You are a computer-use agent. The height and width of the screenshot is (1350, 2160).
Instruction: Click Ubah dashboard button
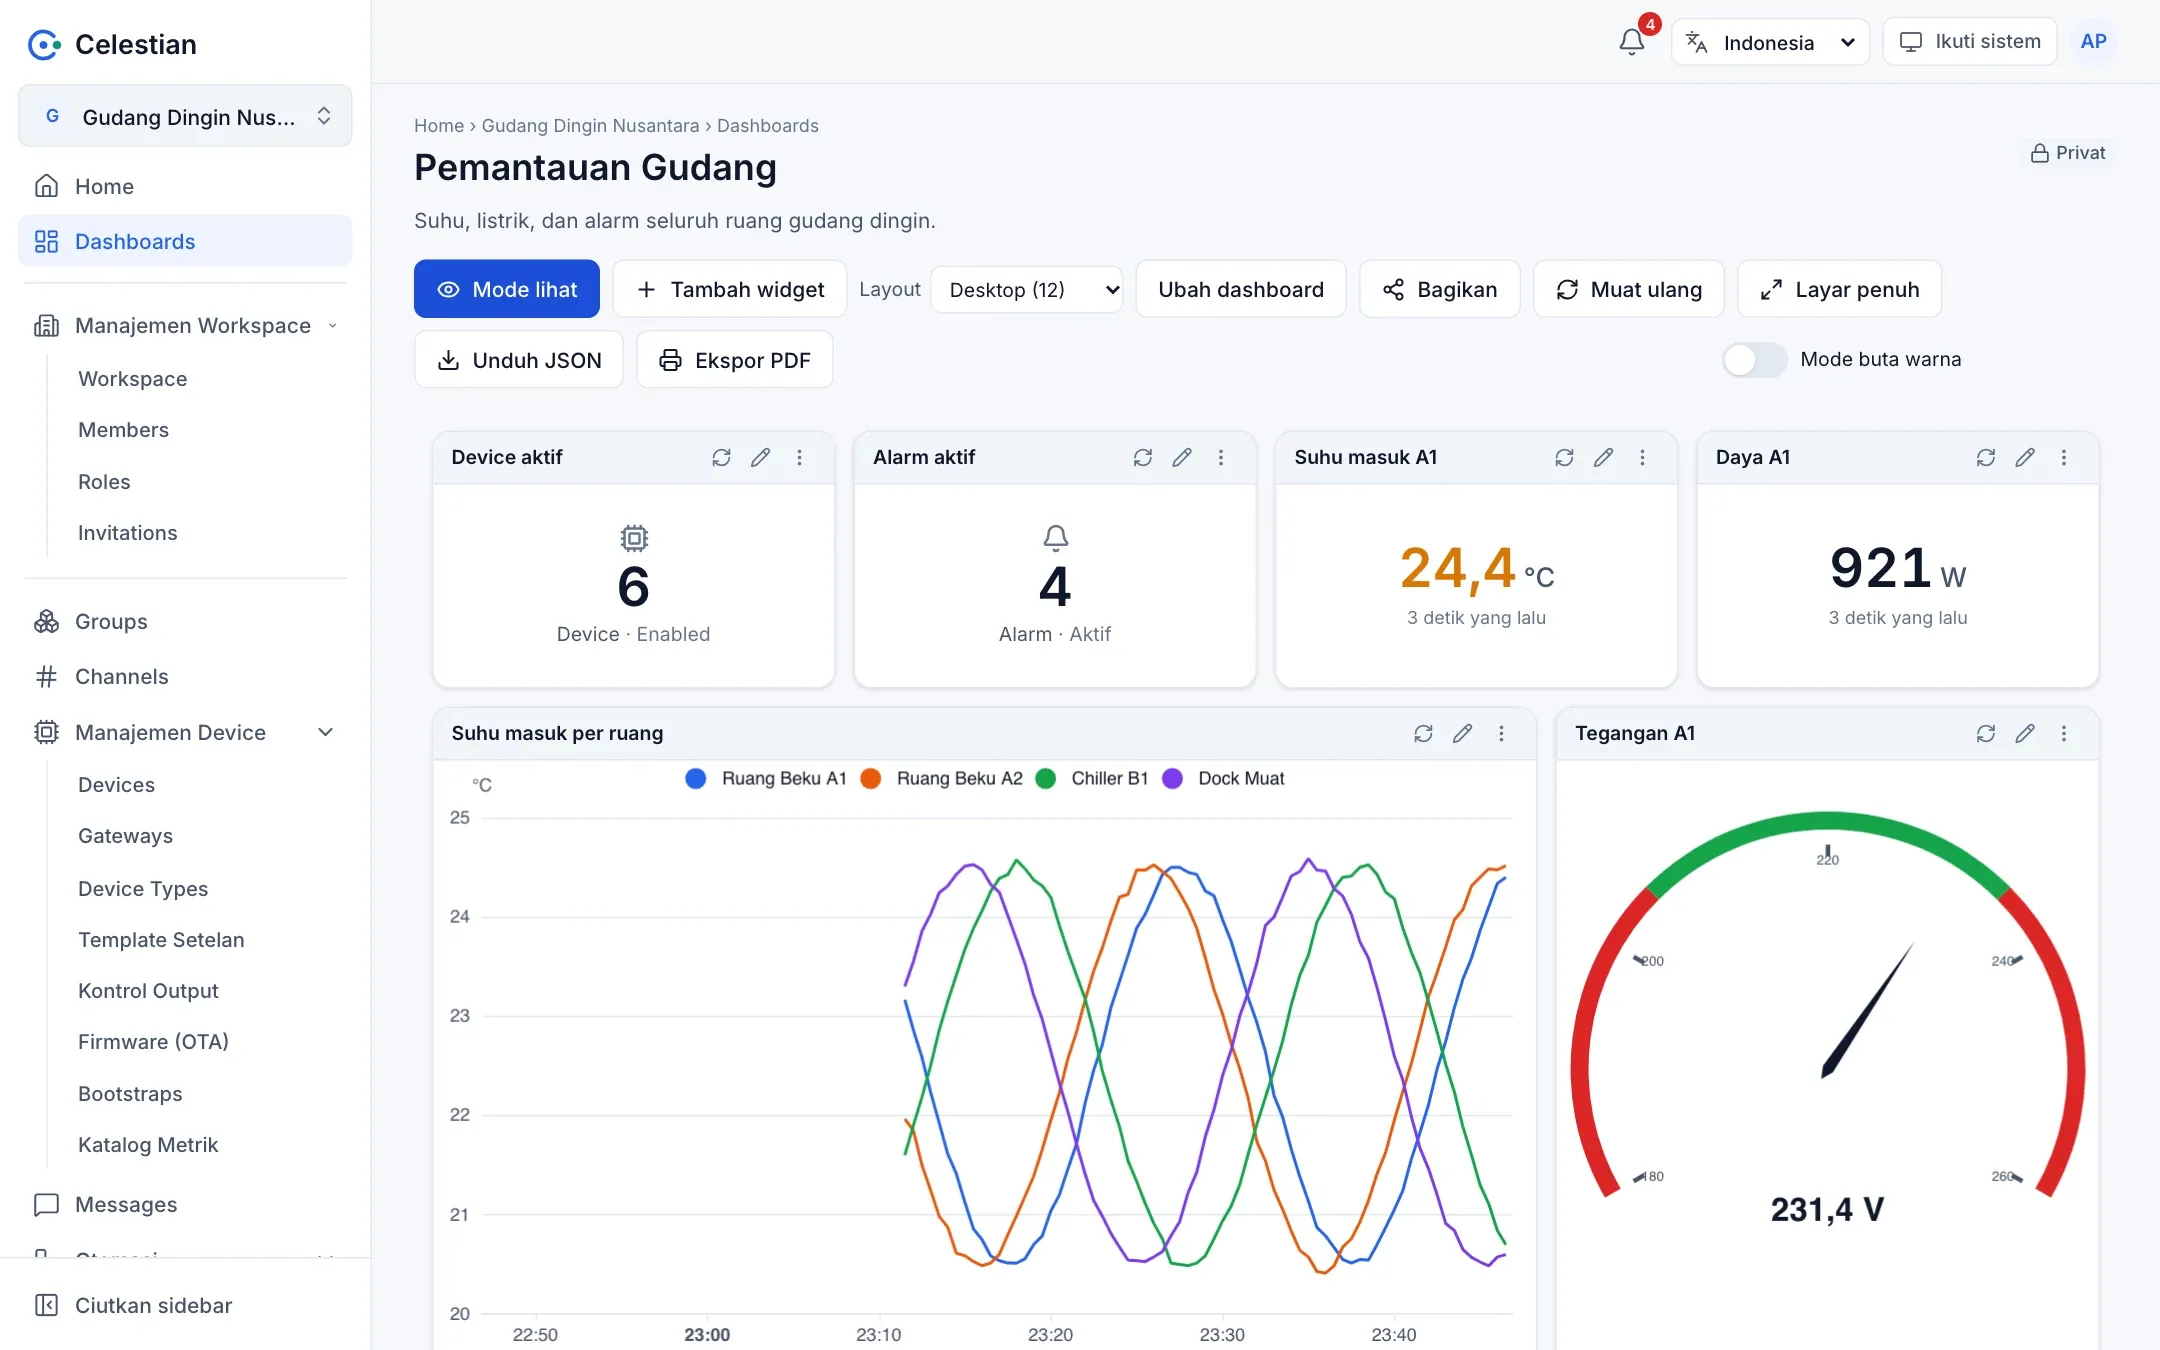coord(1241,289)
